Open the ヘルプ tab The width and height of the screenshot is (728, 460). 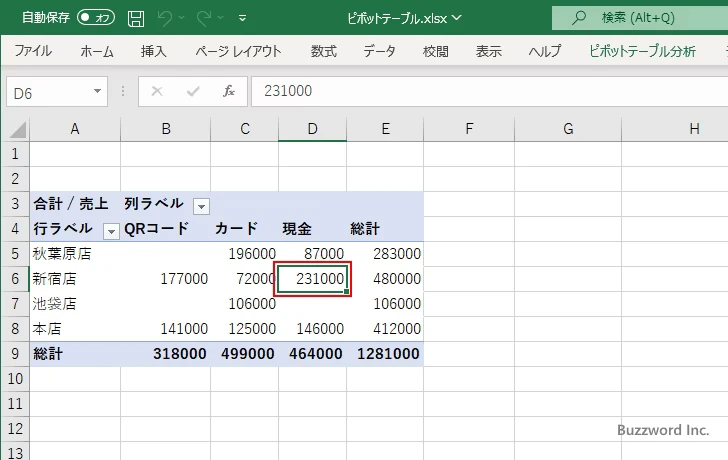[545, 51]
